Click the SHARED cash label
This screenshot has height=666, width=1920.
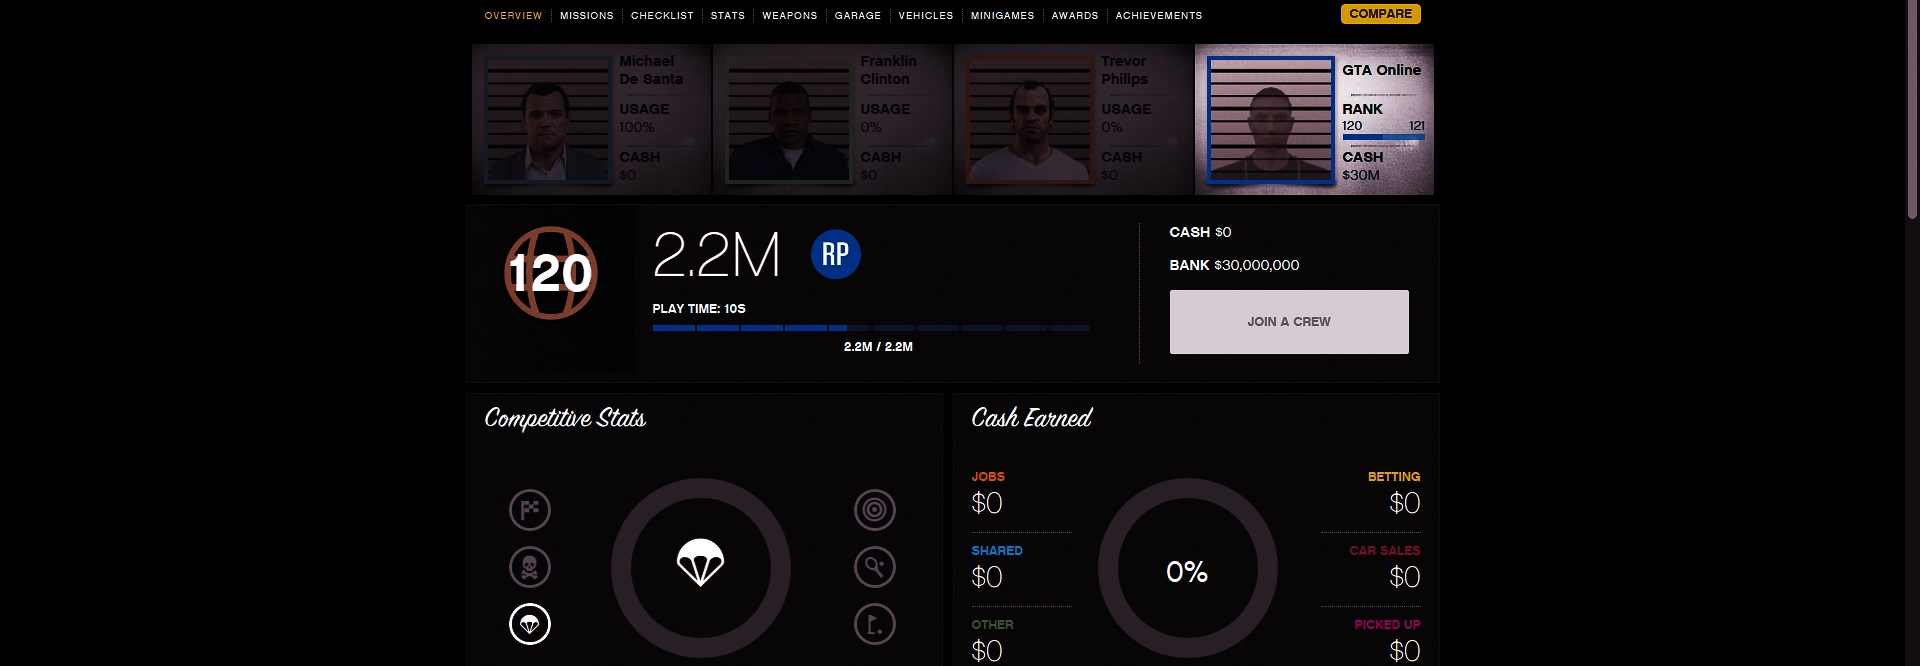[x=997, y=551]
